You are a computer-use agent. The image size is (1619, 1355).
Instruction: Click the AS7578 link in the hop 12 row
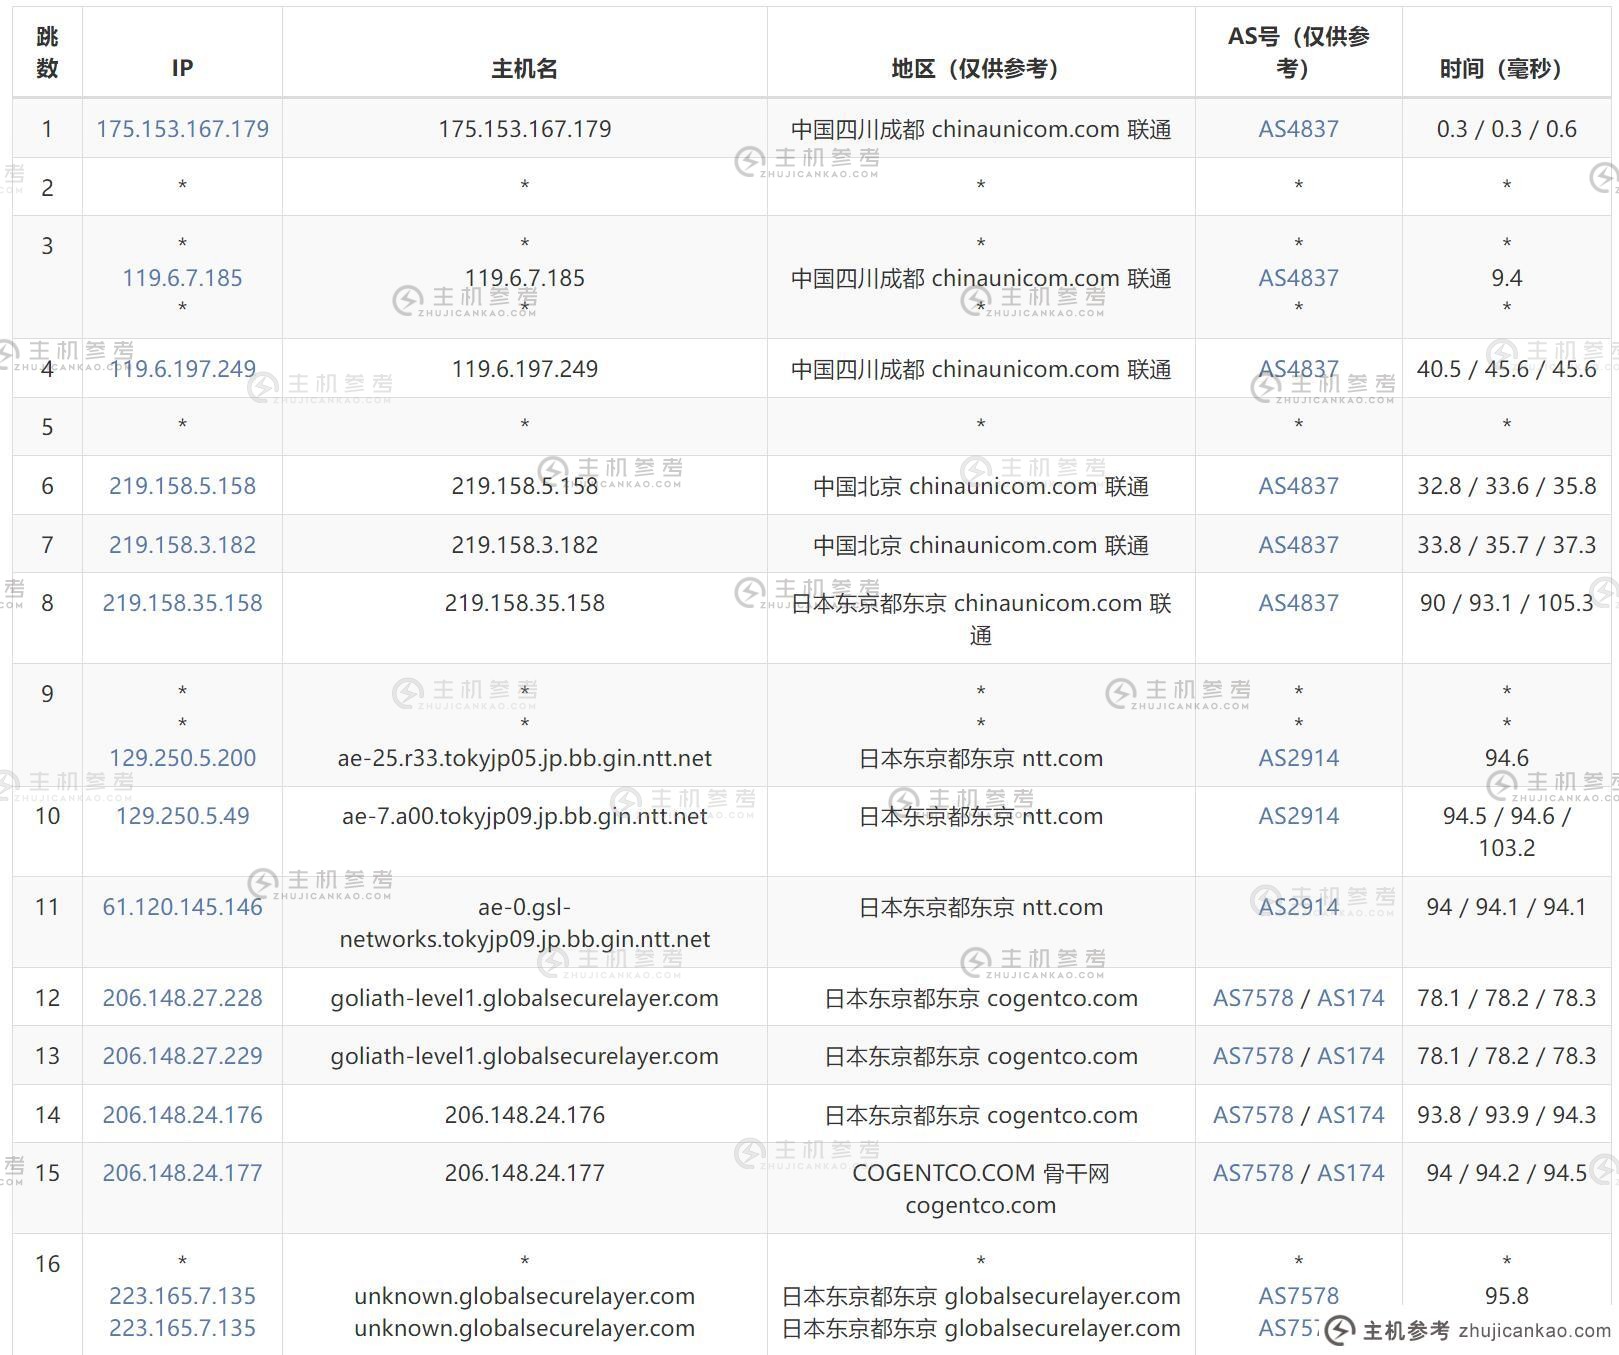1253,998
